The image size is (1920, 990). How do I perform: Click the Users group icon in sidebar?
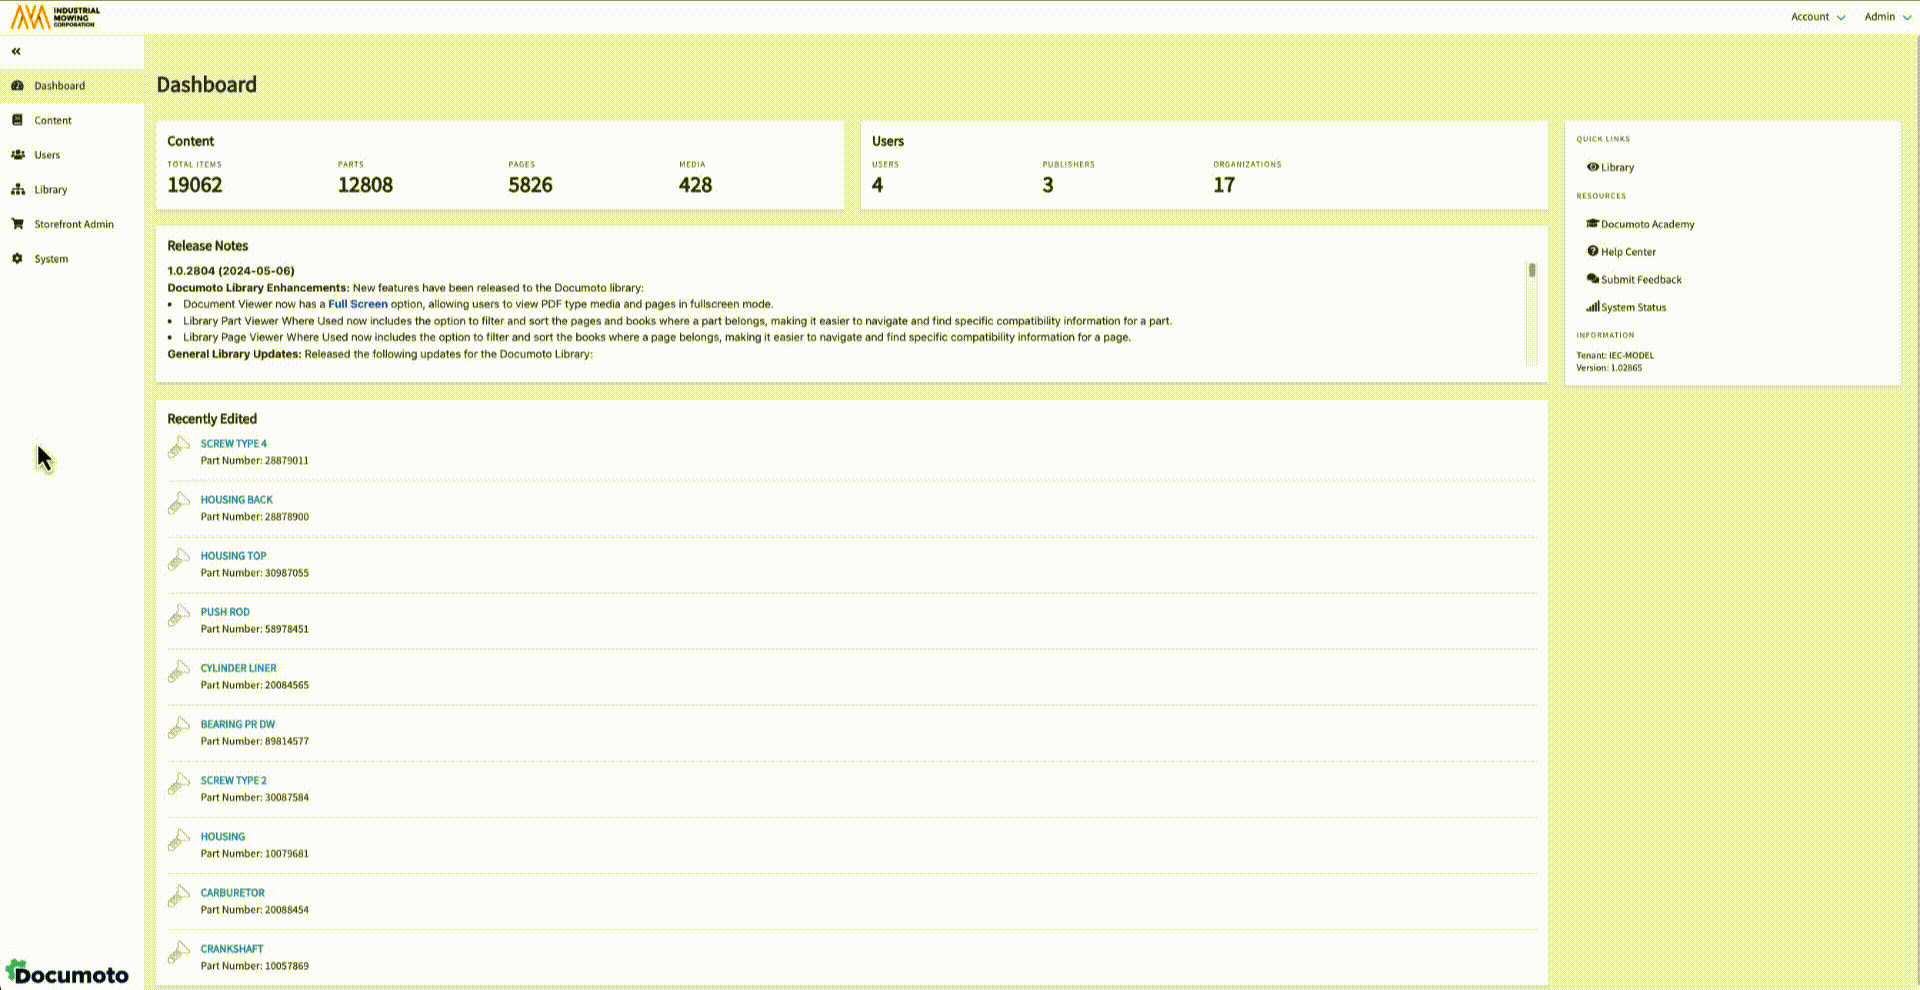18,155
